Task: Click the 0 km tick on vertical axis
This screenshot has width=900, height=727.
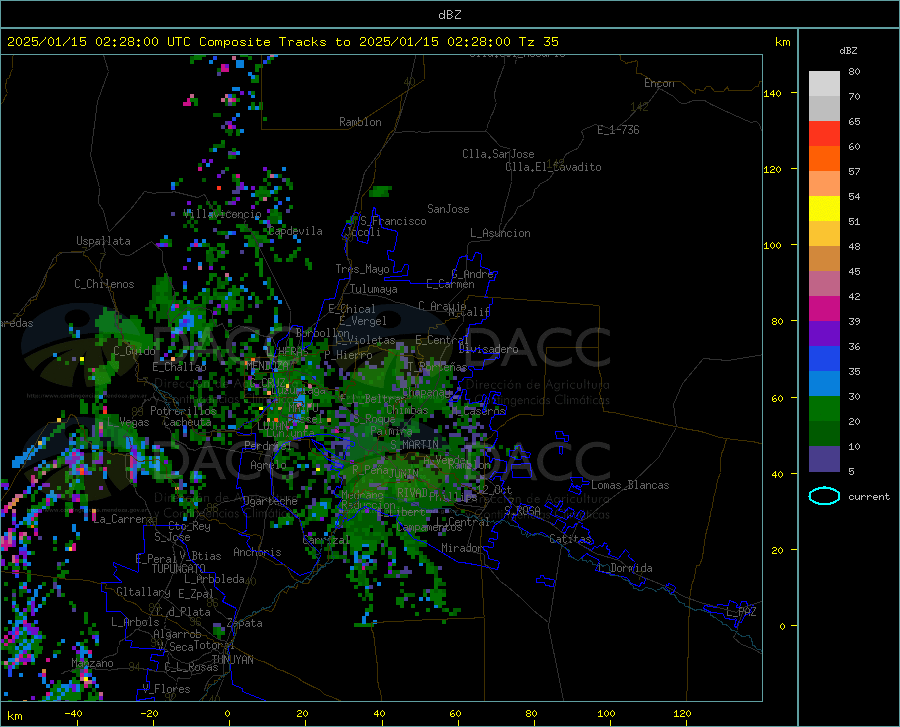Action: 782,627
